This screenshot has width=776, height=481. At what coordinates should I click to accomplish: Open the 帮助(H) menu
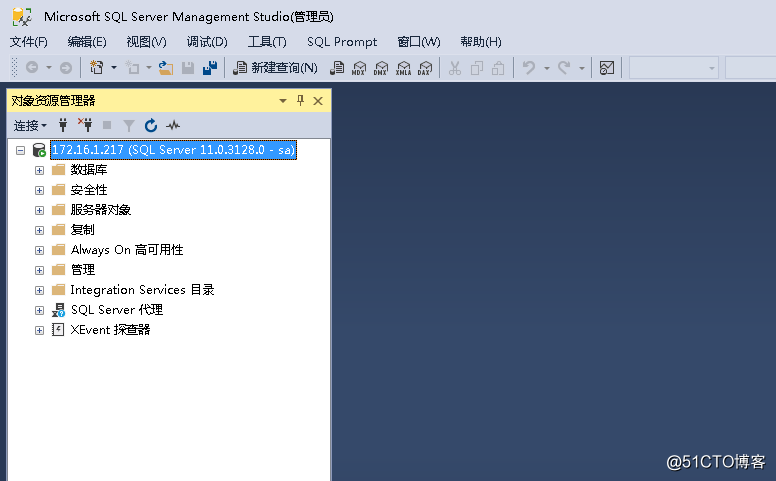click(481, 42)
